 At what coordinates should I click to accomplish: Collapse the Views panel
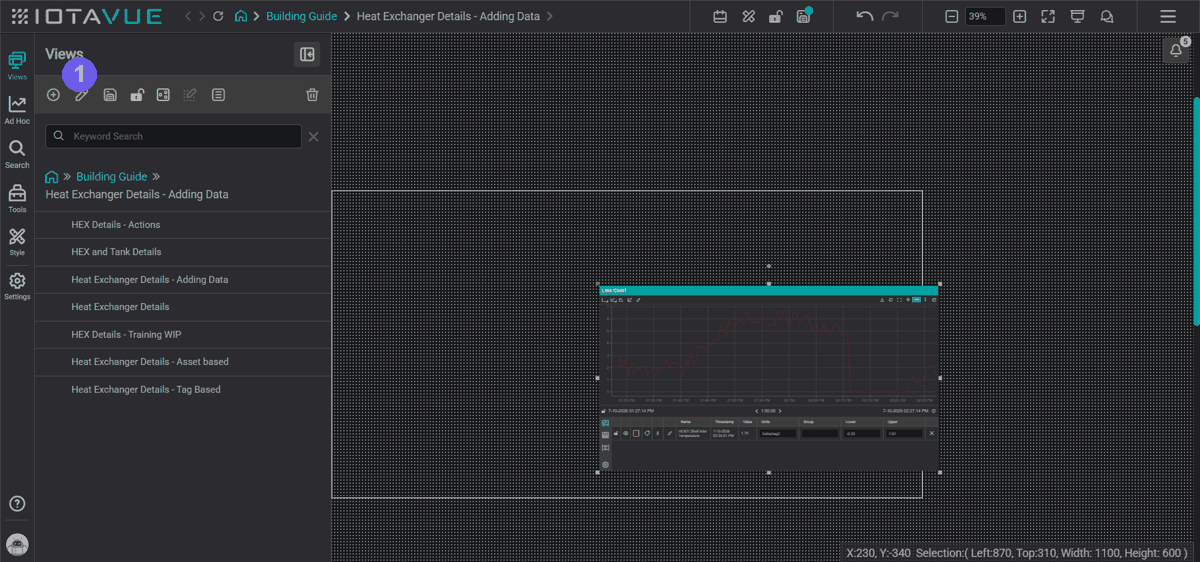[x=307, y=55]
